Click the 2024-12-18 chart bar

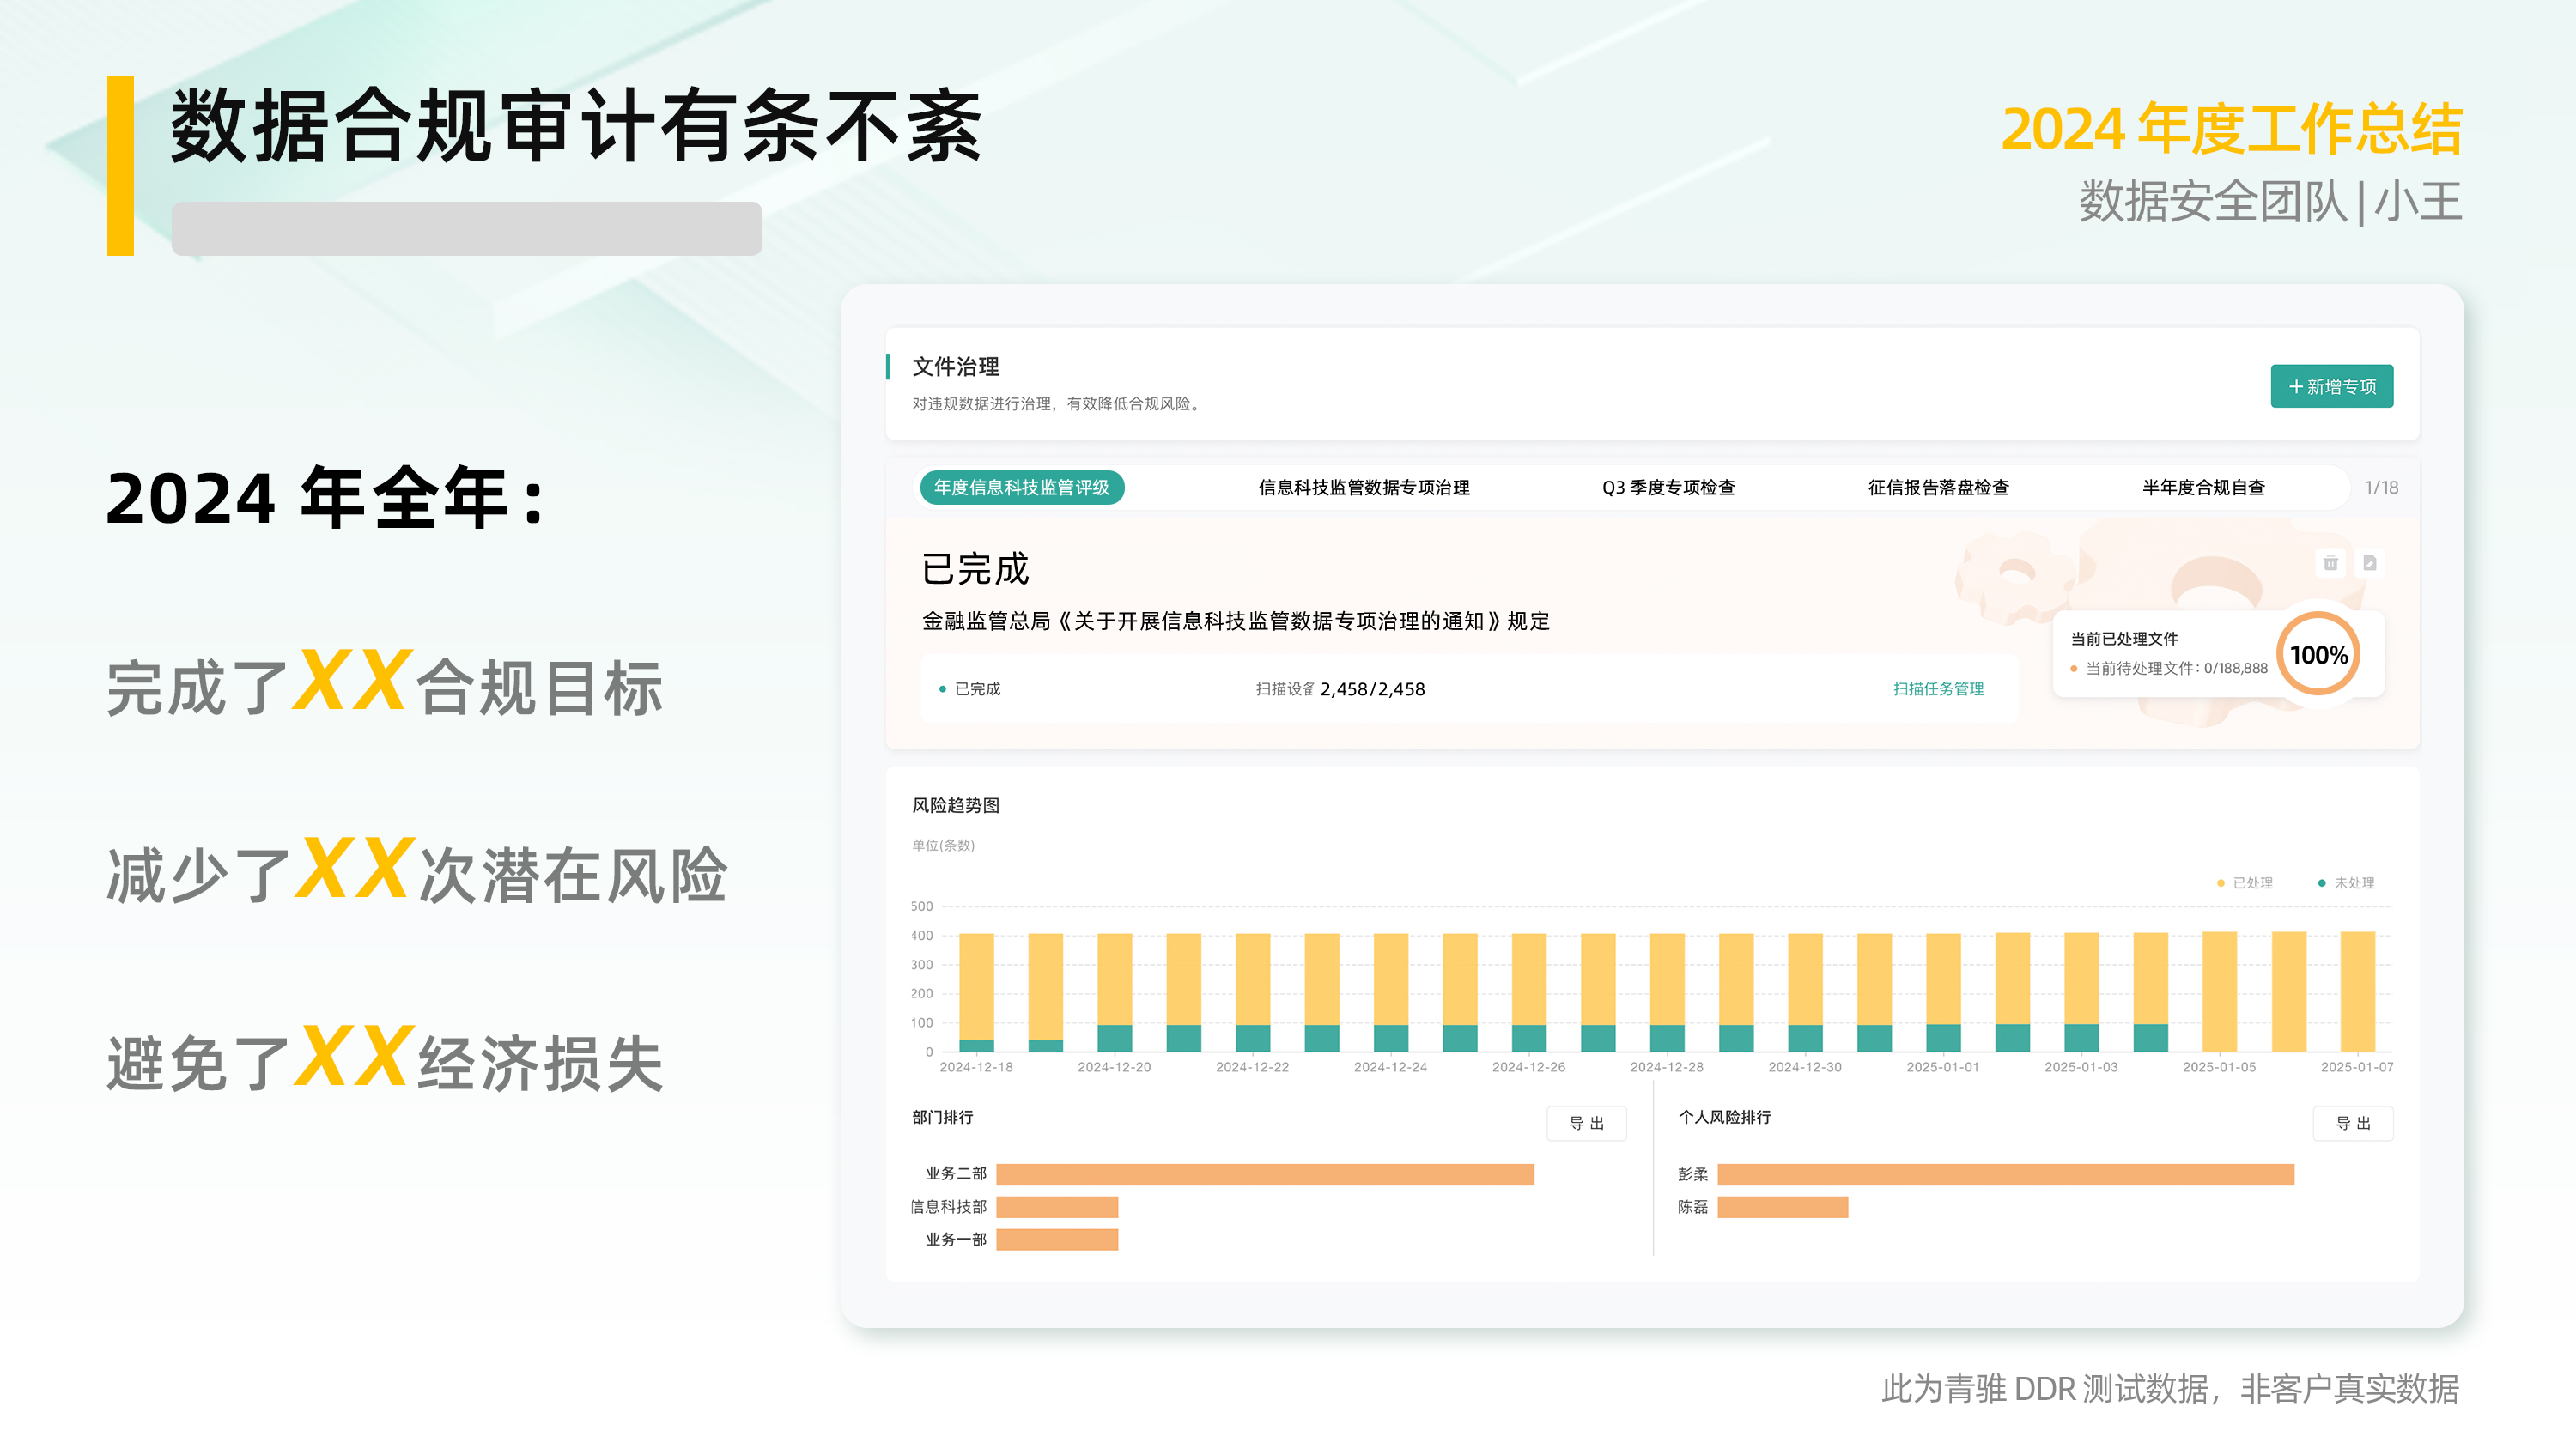click(976, 990)
